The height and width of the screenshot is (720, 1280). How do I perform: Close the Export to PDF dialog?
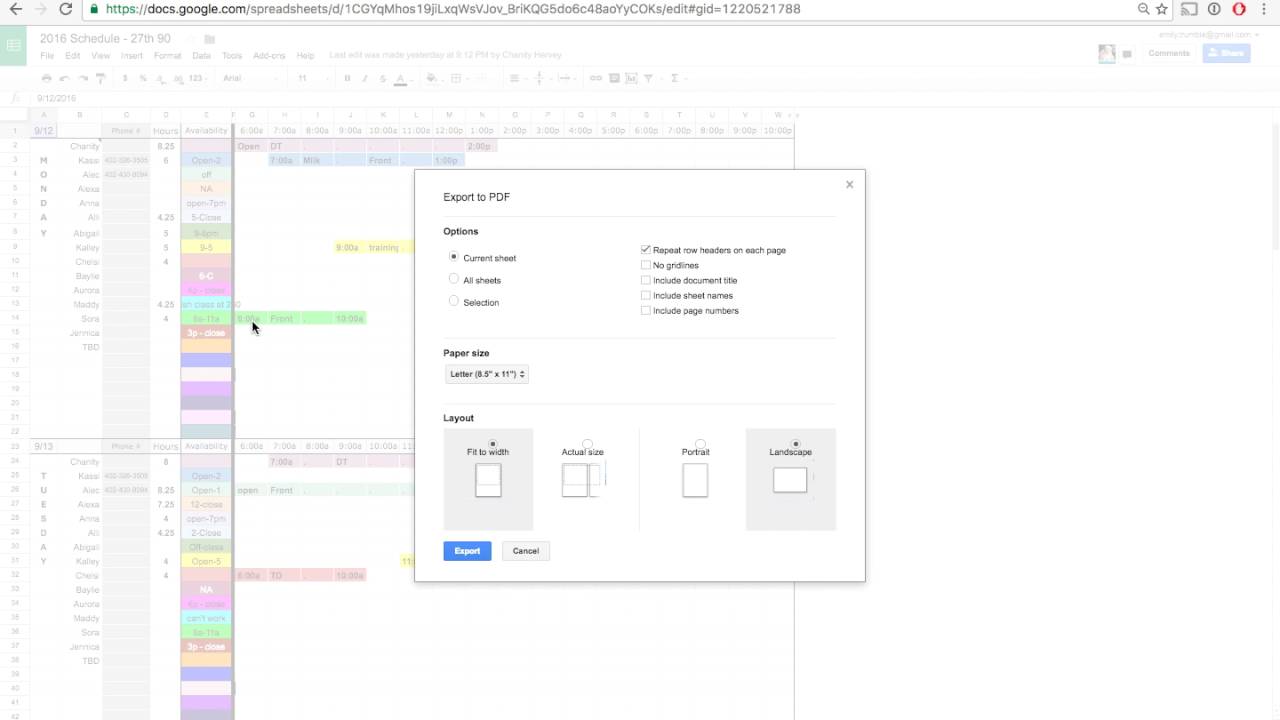coord(849,184)
